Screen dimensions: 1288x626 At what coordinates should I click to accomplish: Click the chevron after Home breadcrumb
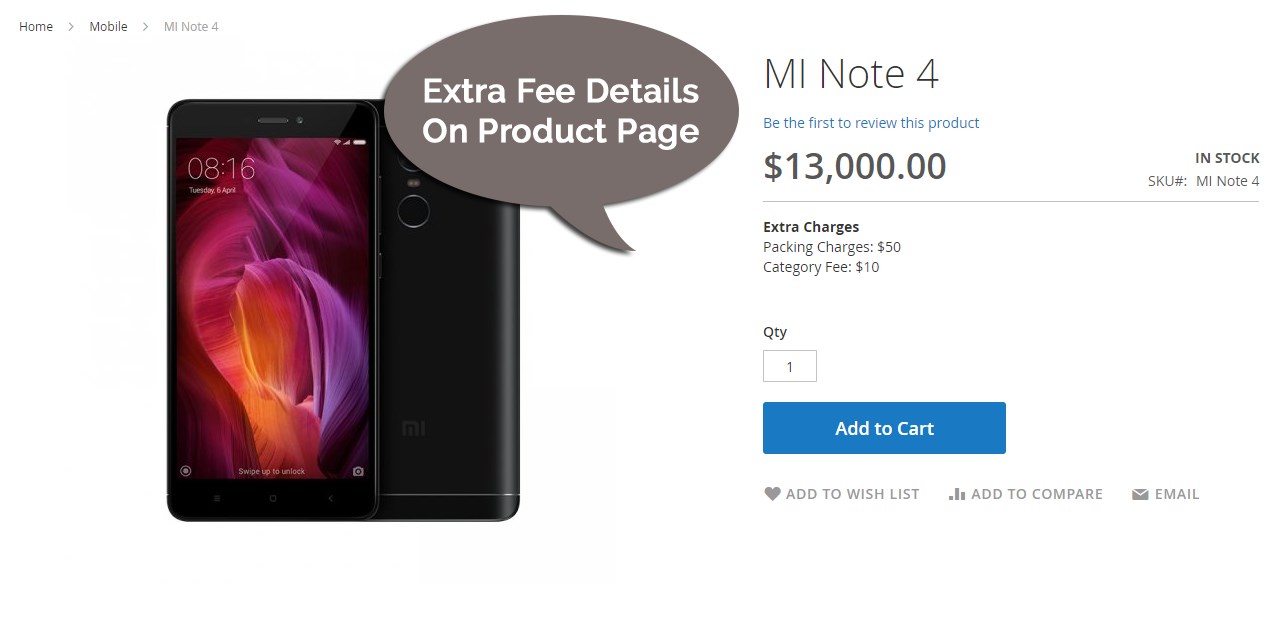click(71, 27)
